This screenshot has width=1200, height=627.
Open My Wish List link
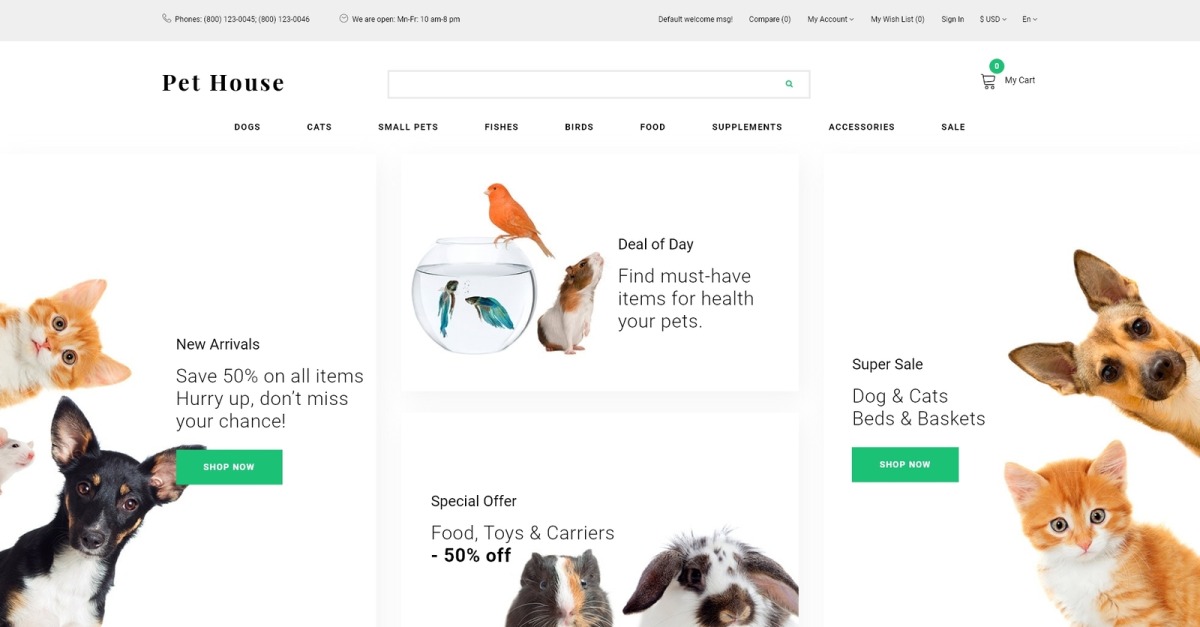point(897,19)
